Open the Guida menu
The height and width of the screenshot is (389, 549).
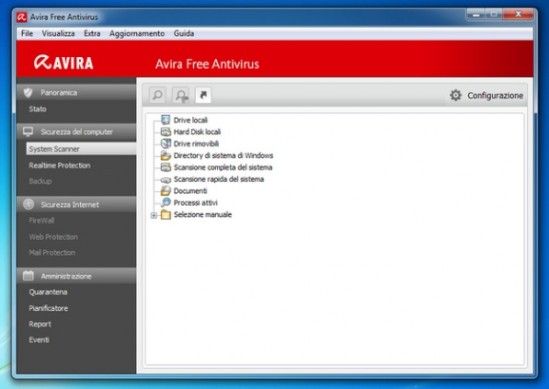pos(184,33)
